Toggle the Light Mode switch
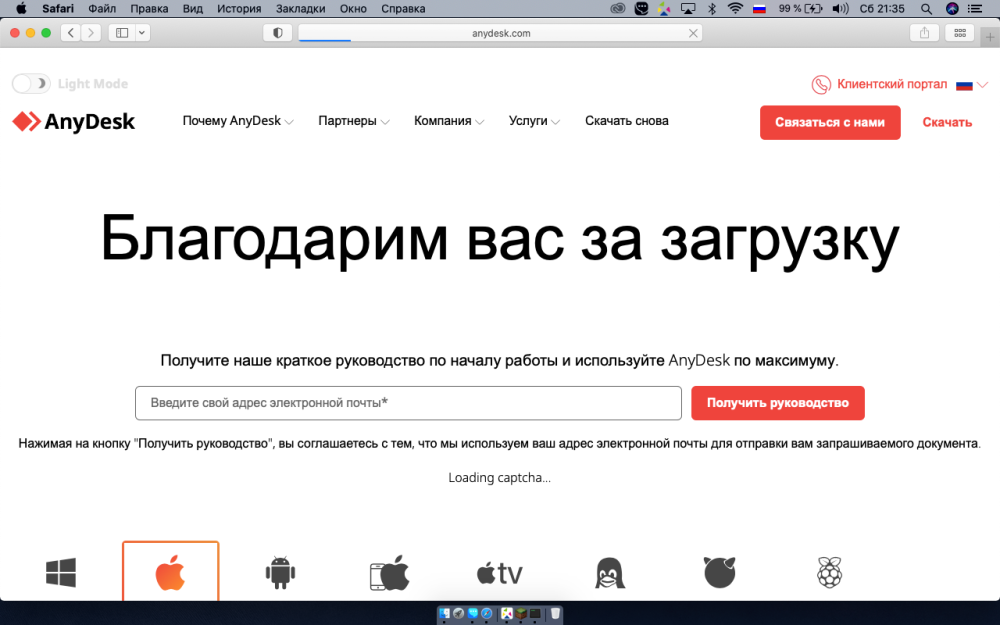The width and height of the screenshot is (1000, 625). click(31, 84)
